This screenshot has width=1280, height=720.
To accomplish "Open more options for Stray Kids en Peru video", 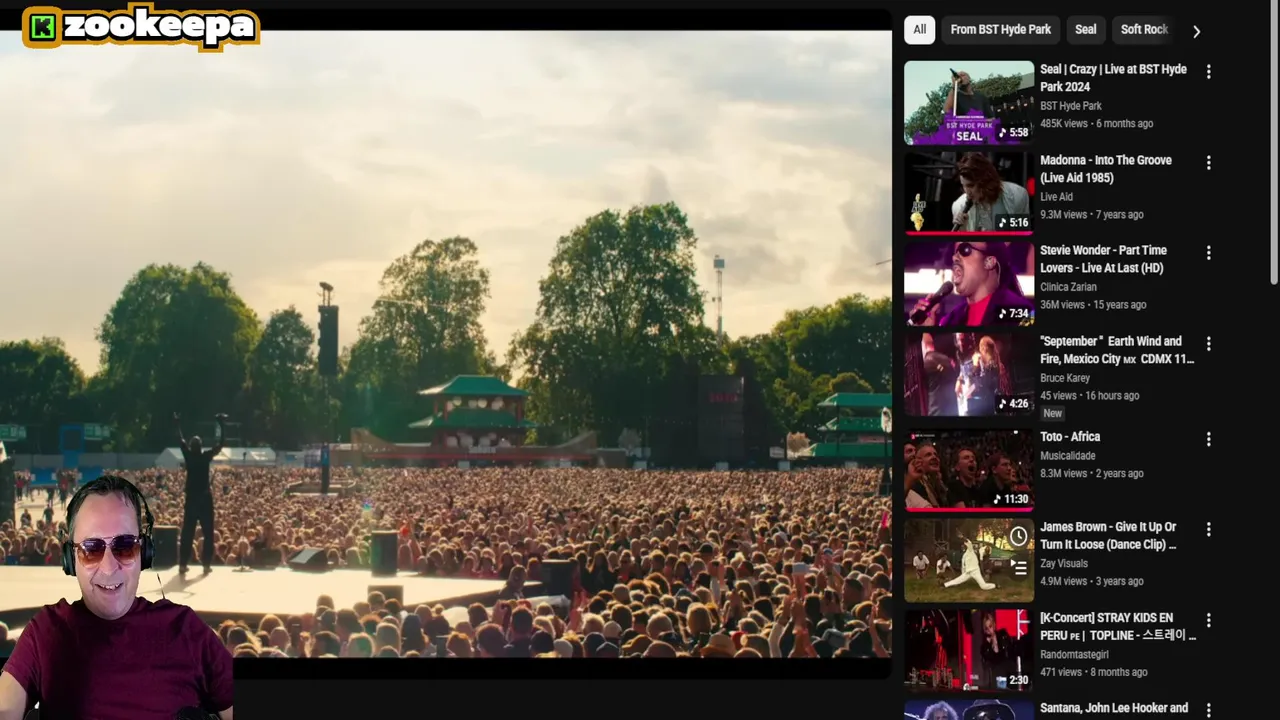I will point(1208,620).
